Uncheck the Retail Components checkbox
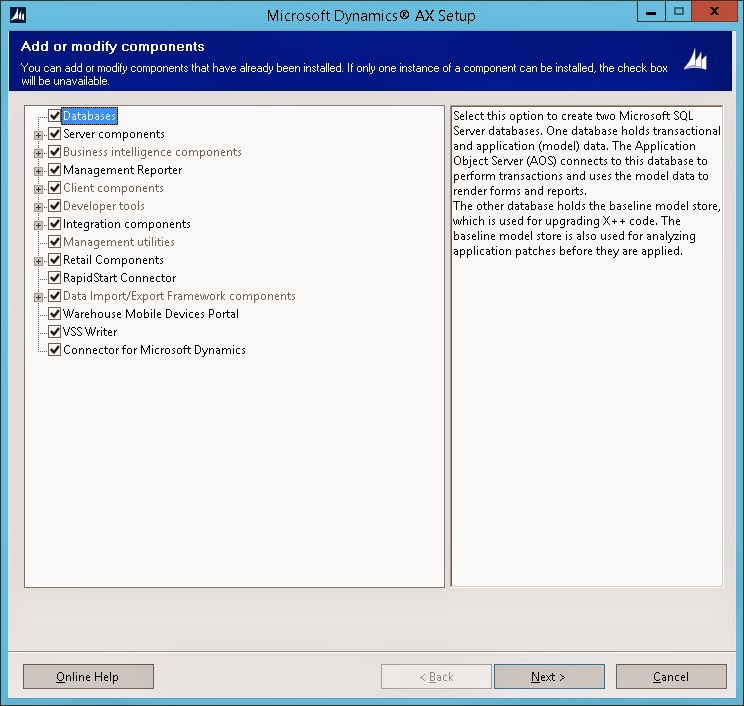The width and height of the screenshot is (744, 706). pos(55,260)
